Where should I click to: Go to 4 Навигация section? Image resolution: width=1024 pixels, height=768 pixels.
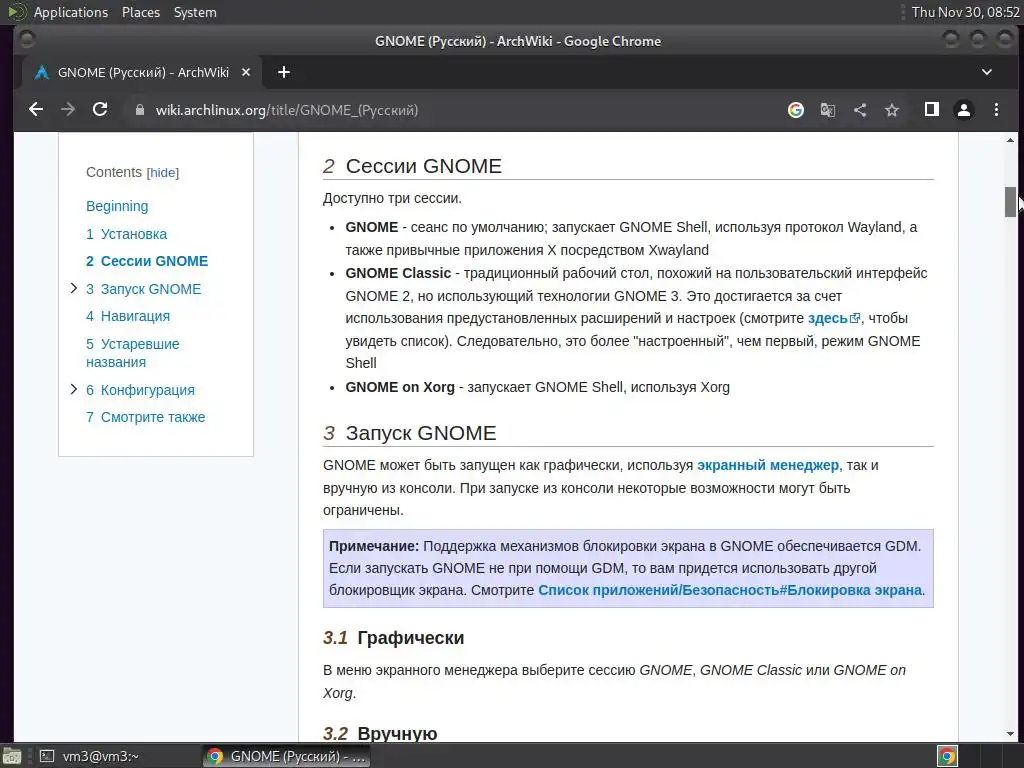click(x=128, y=316)
